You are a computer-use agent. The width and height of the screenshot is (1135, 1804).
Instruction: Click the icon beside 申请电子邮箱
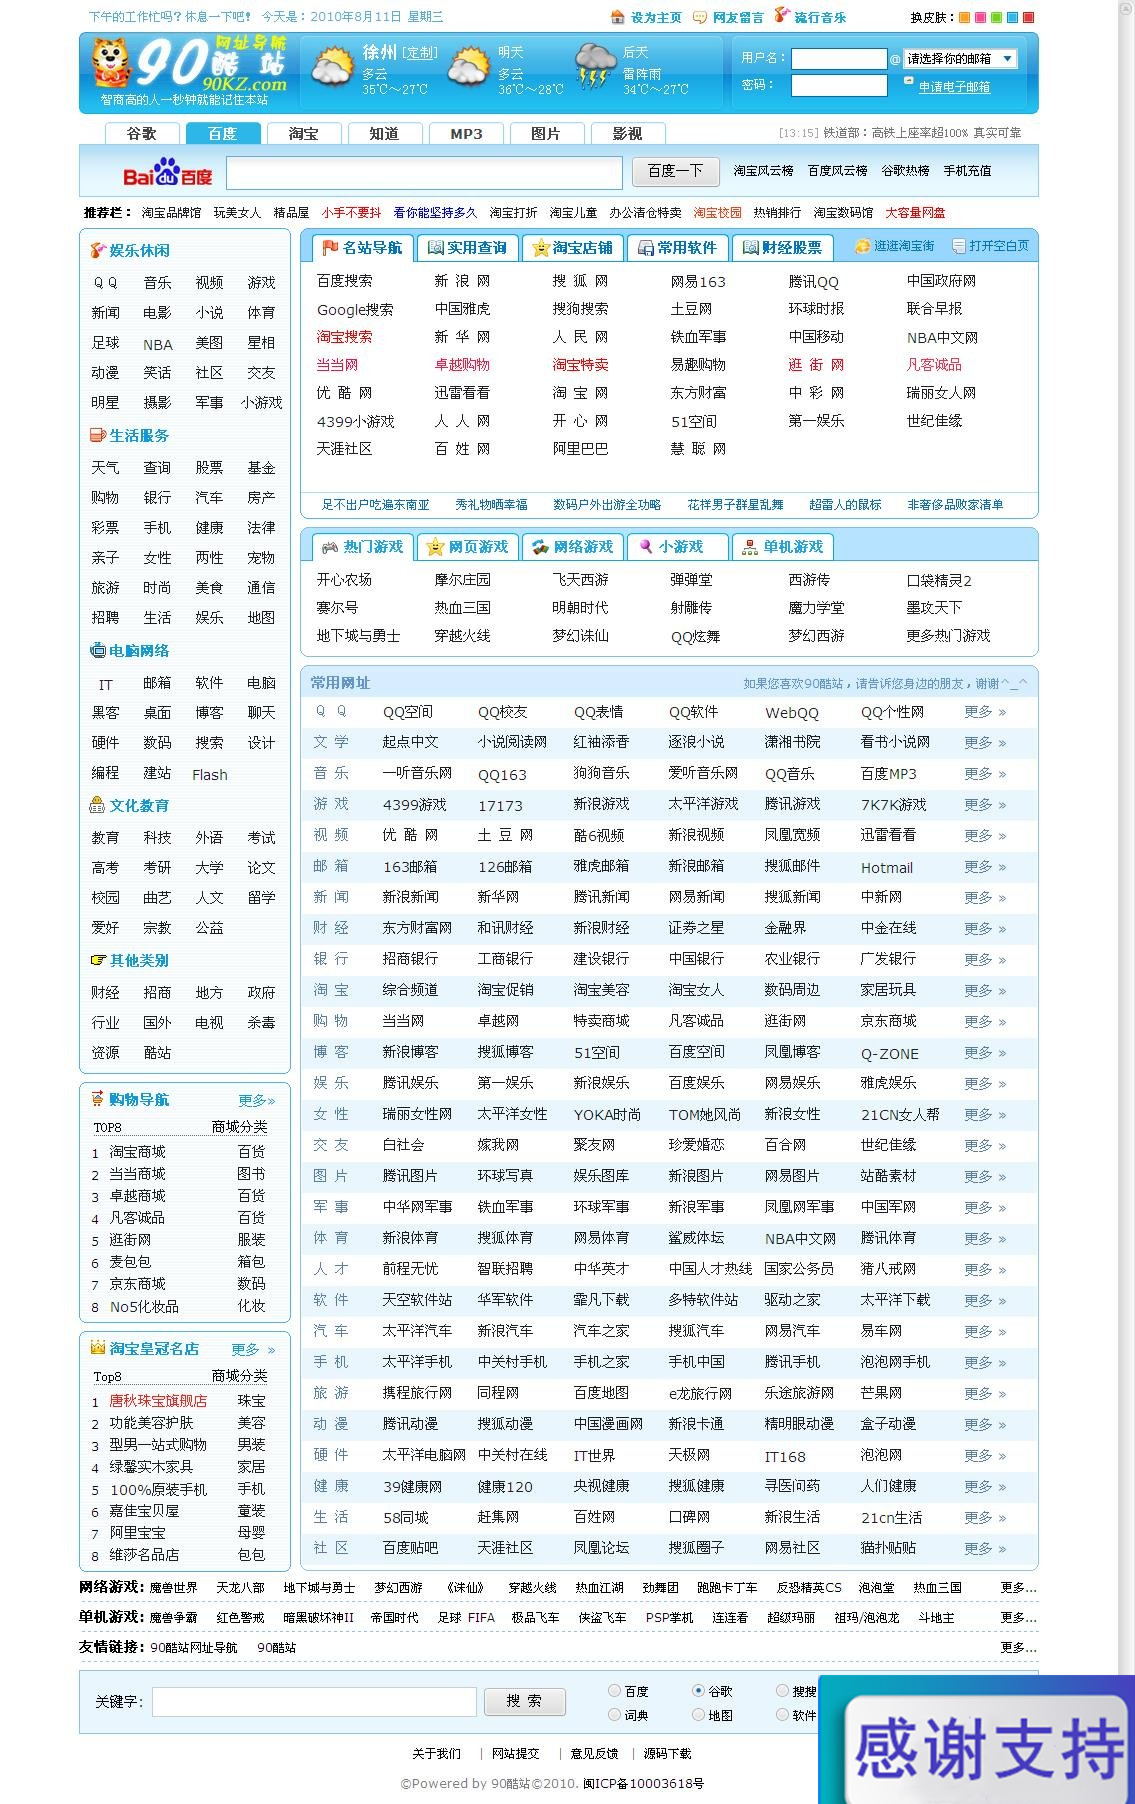908,81
